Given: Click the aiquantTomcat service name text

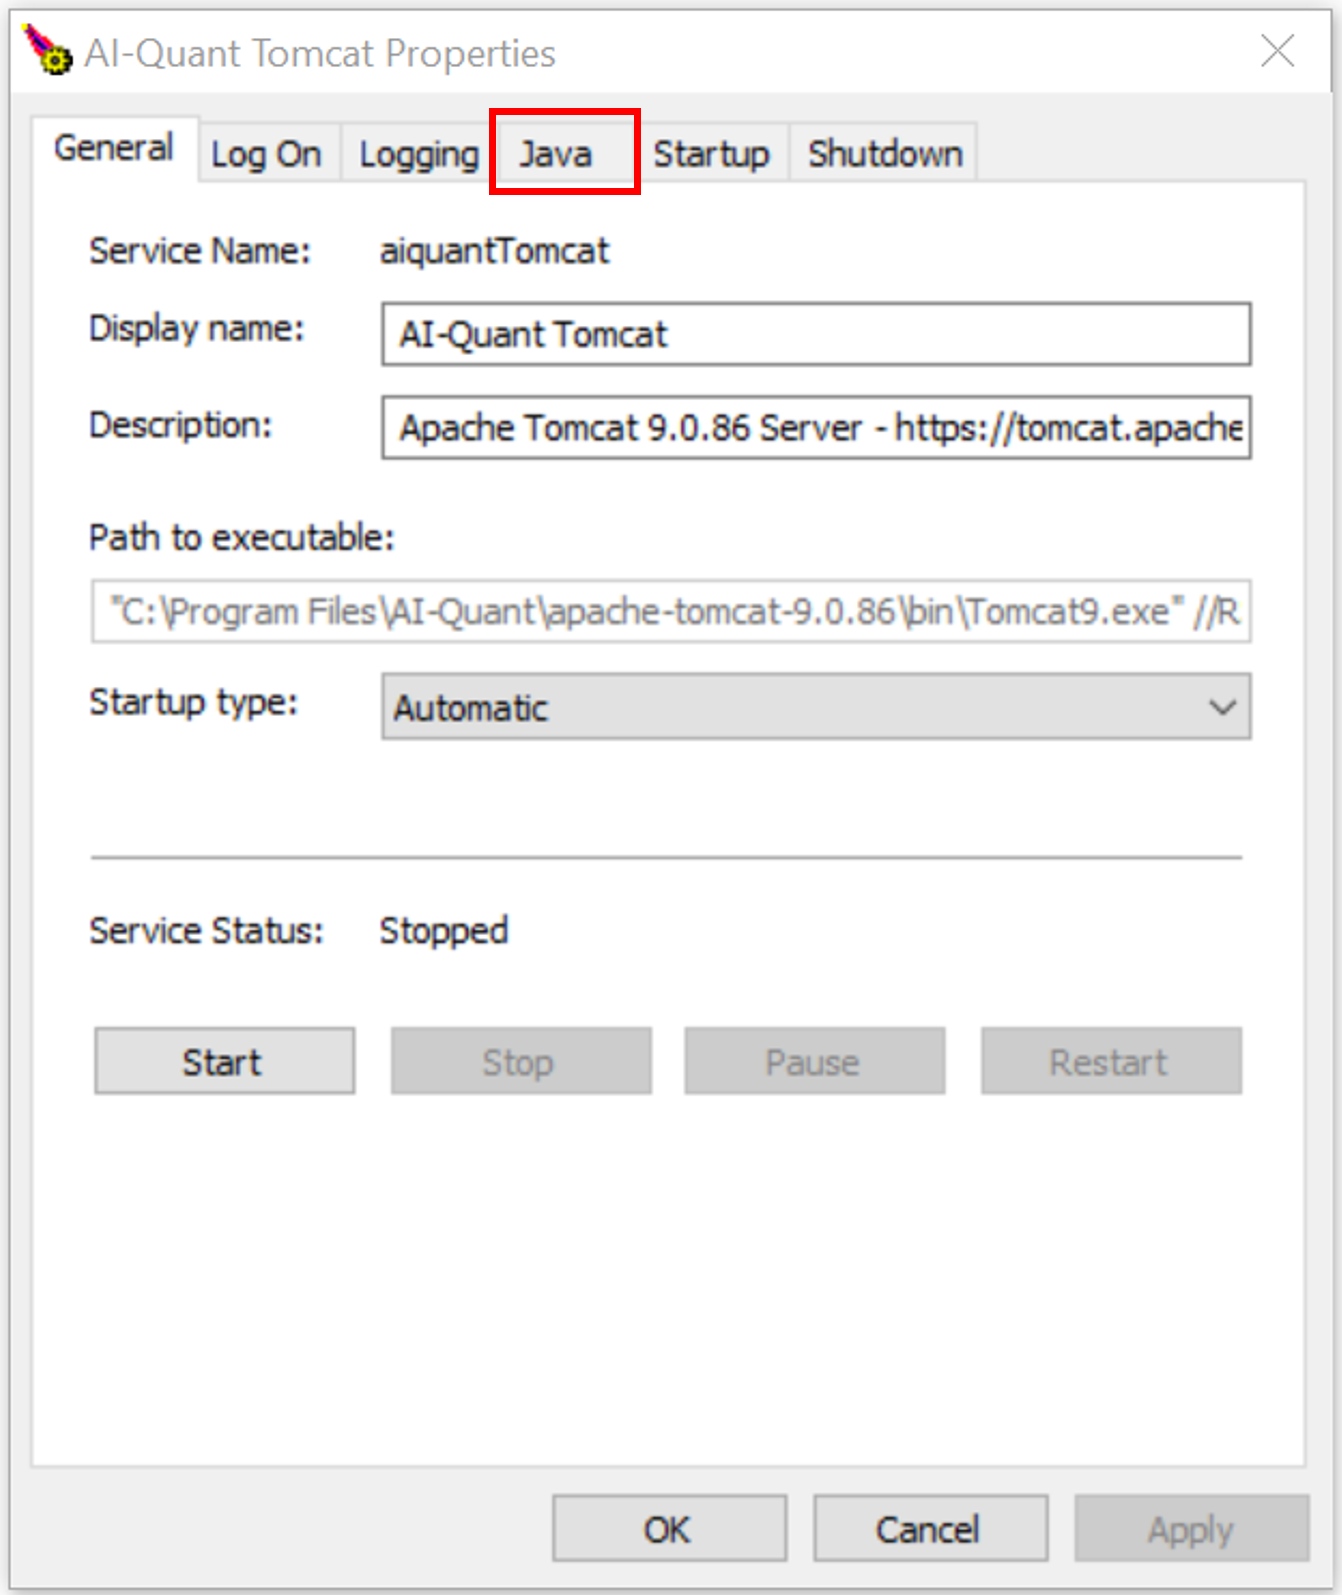Looking at the screenshot, I should coord(494,250).
